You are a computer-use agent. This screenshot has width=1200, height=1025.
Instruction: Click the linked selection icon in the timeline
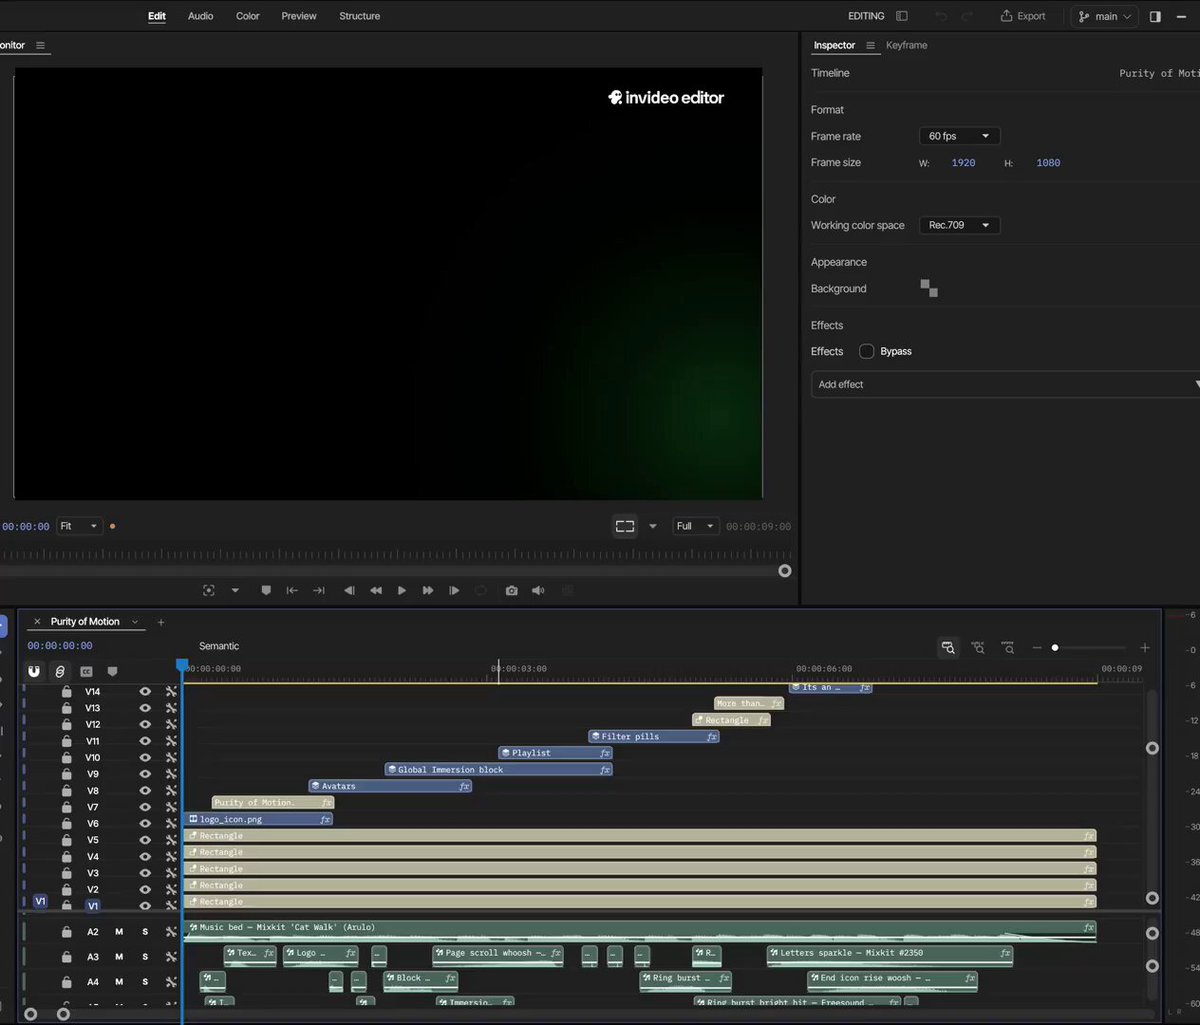[60, 672]
